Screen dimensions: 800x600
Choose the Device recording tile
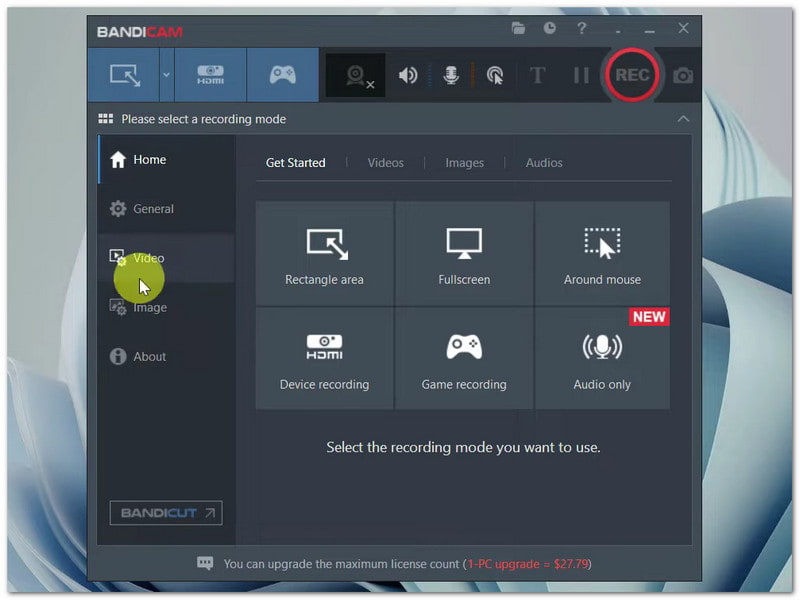324,358
